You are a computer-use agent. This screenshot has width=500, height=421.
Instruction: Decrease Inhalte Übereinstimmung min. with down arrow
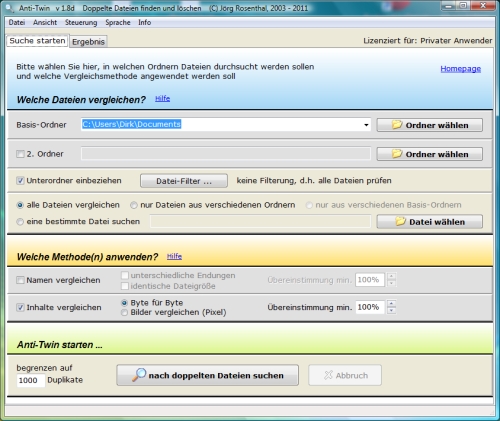pyautogui.click(x=392, y=310)
